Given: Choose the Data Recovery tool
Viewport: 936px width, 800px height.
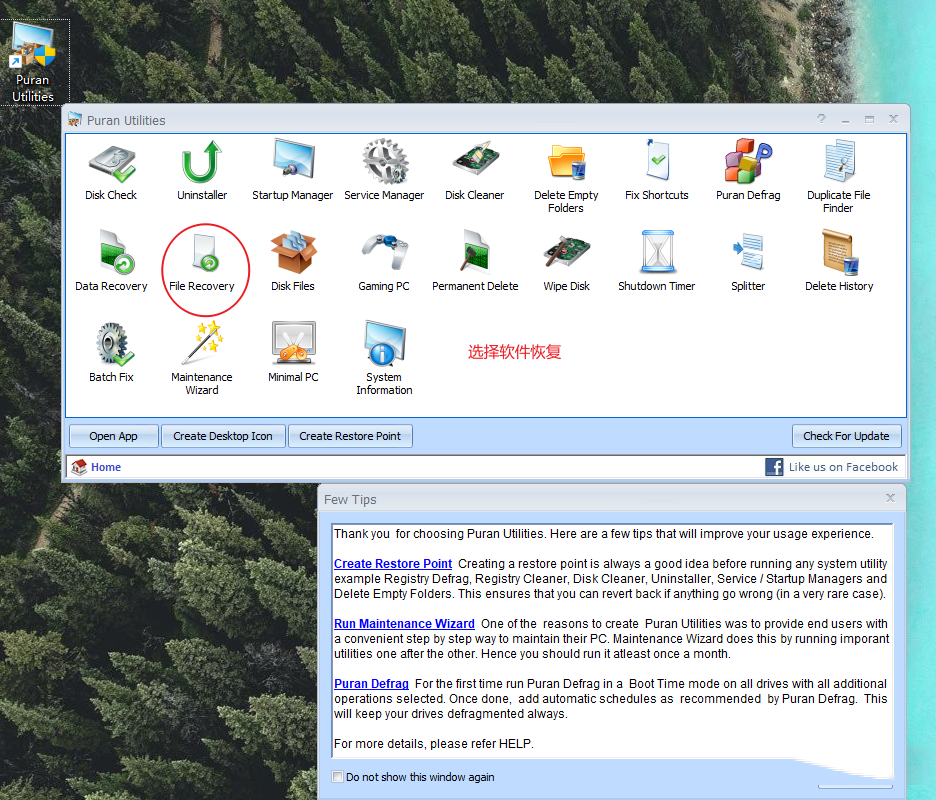Looking at the screenshot, I should point(111,261).
